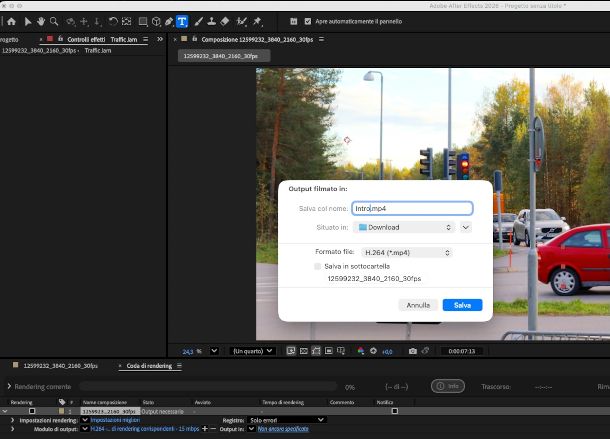Select the 3D cube tool
610x439 pixels.
point(156,21)
